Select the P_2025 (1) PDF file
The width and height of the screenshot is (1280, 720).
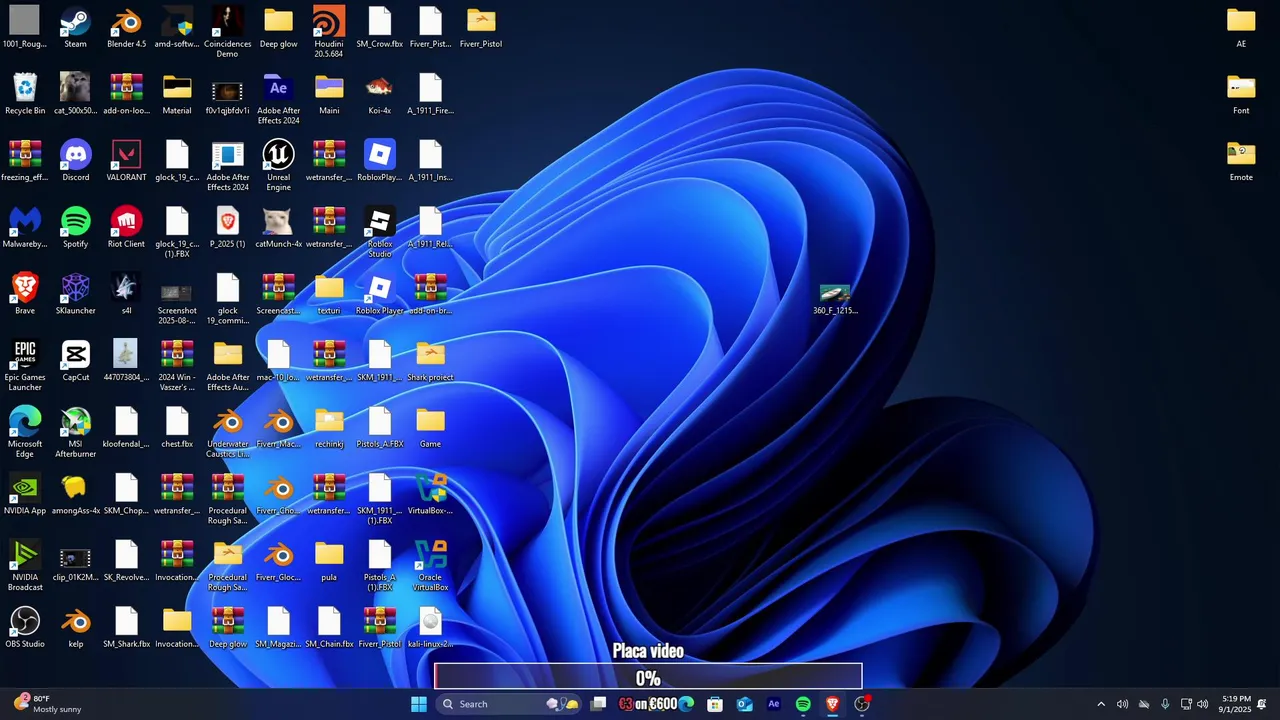[228, 228]
